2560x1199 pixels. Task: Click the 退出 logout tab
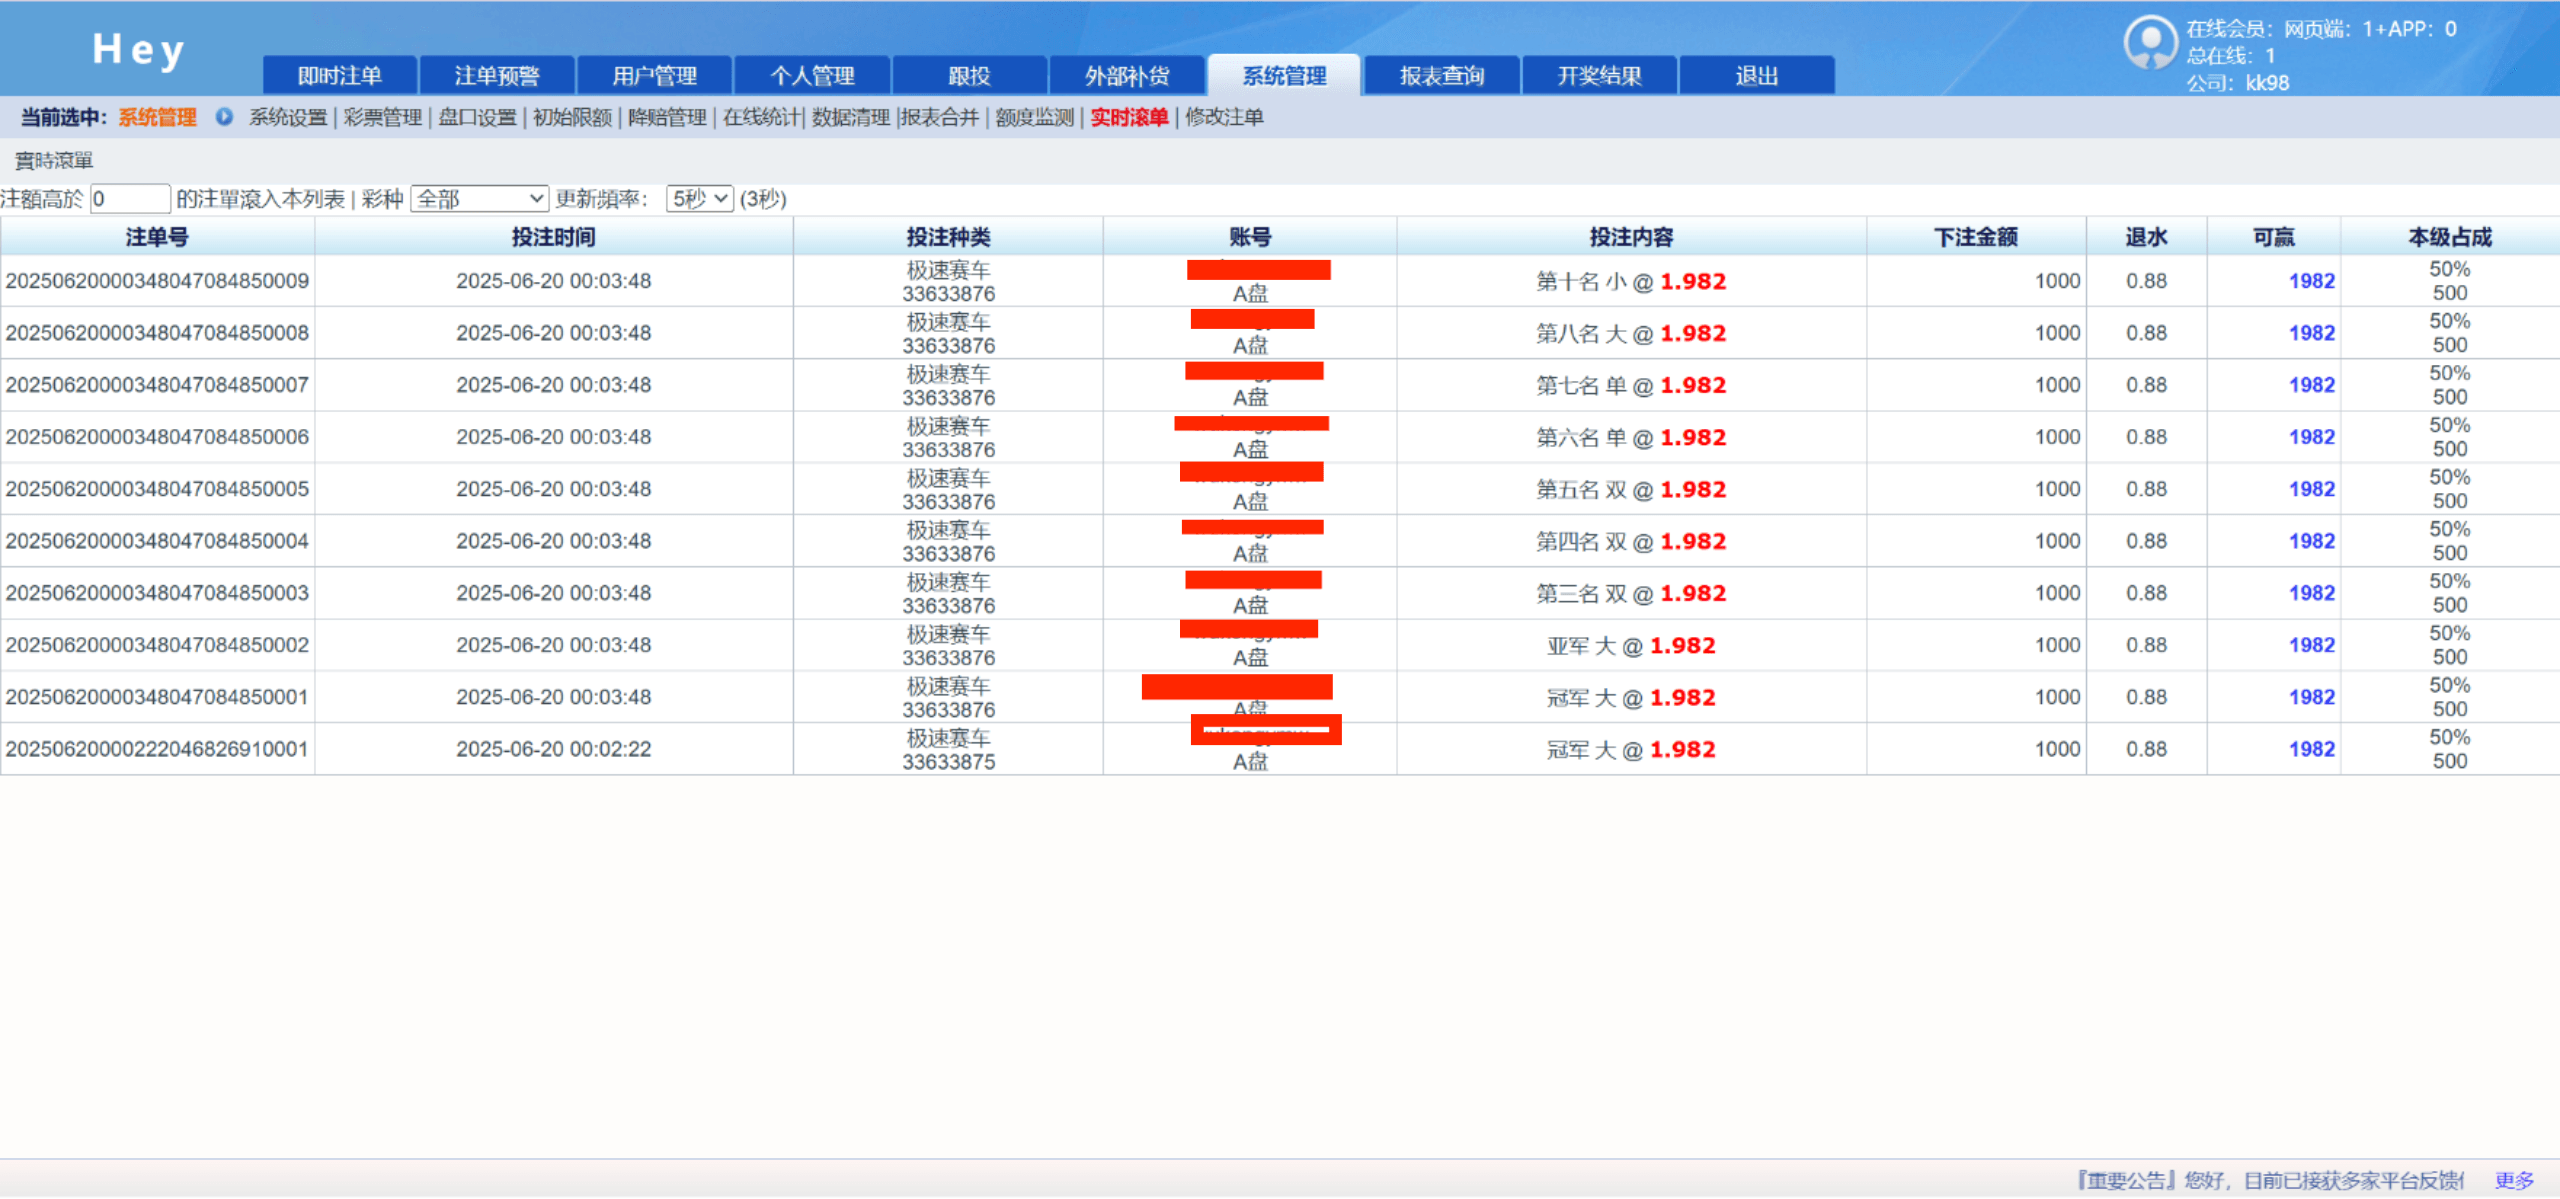tap(1756, 76)
